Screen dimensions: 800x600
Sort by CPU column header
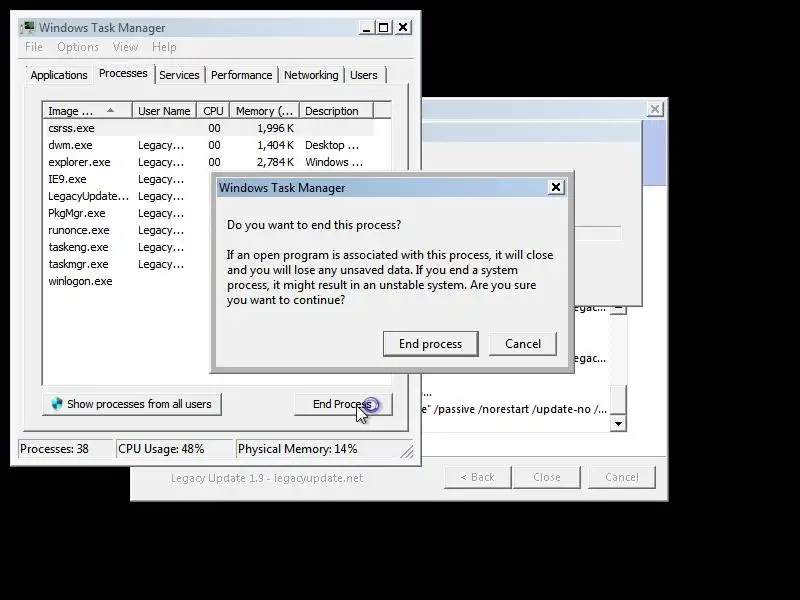pos(213,111)
